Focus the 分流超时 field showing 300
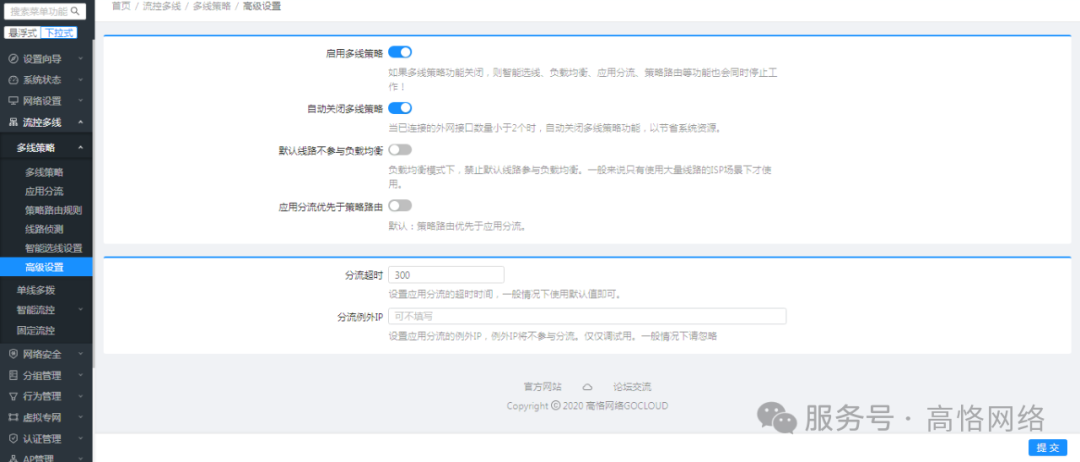 [446, 275]
